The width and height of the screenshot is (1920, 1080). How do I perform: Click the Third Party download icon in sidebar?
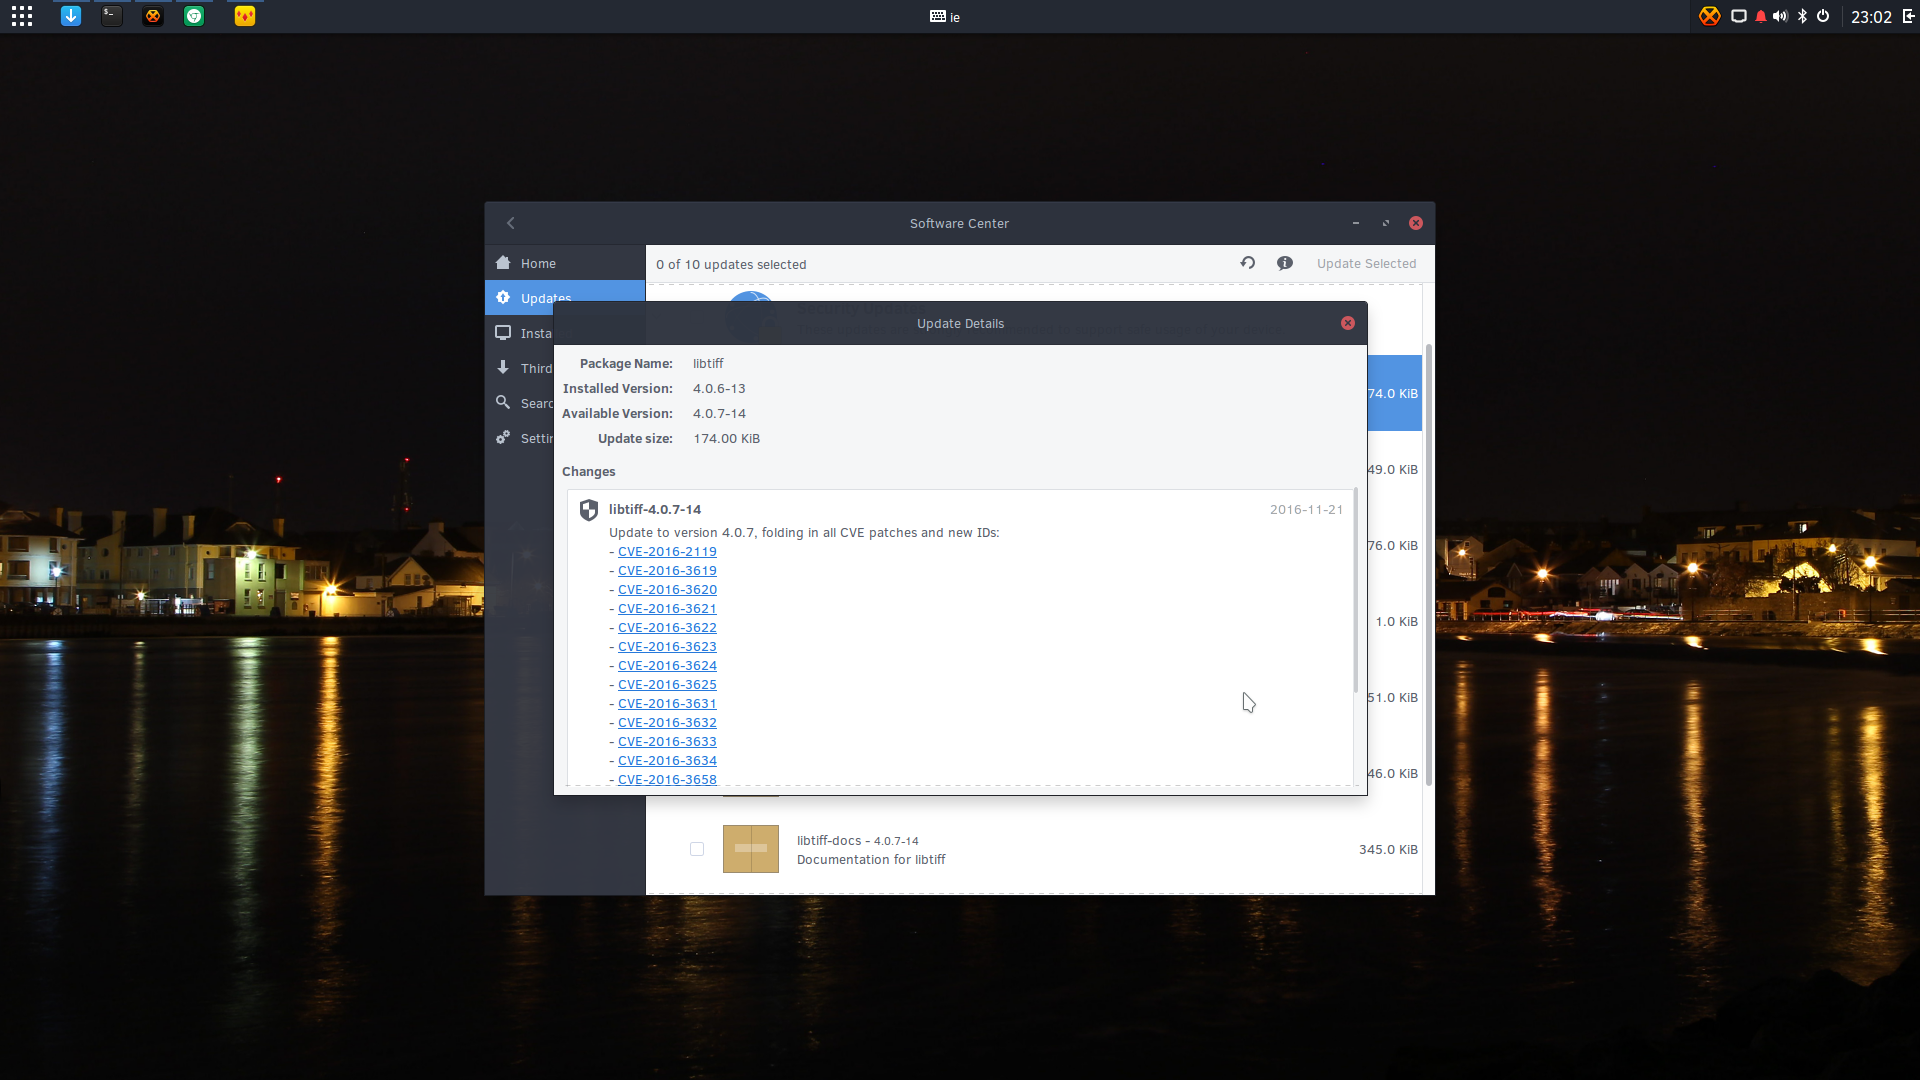tap(503, 368)
